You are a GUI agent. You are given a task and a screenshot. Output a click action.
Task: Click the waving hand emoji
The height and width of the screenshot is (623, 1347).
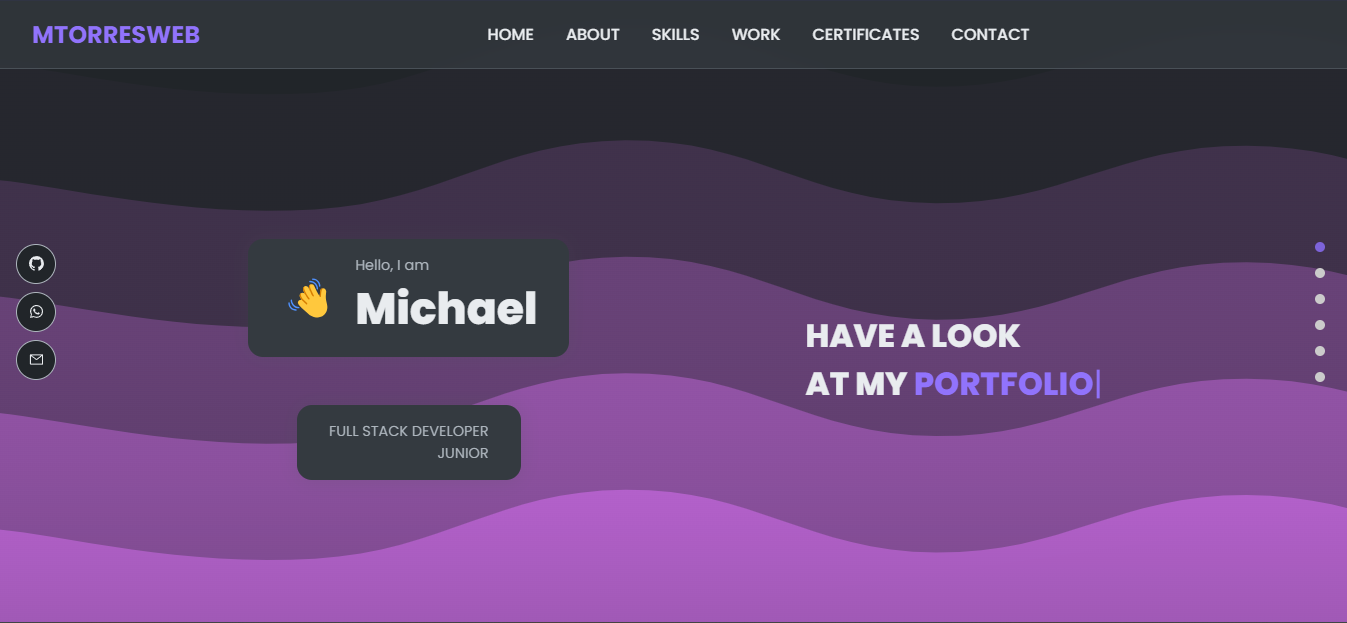(308, 298)
